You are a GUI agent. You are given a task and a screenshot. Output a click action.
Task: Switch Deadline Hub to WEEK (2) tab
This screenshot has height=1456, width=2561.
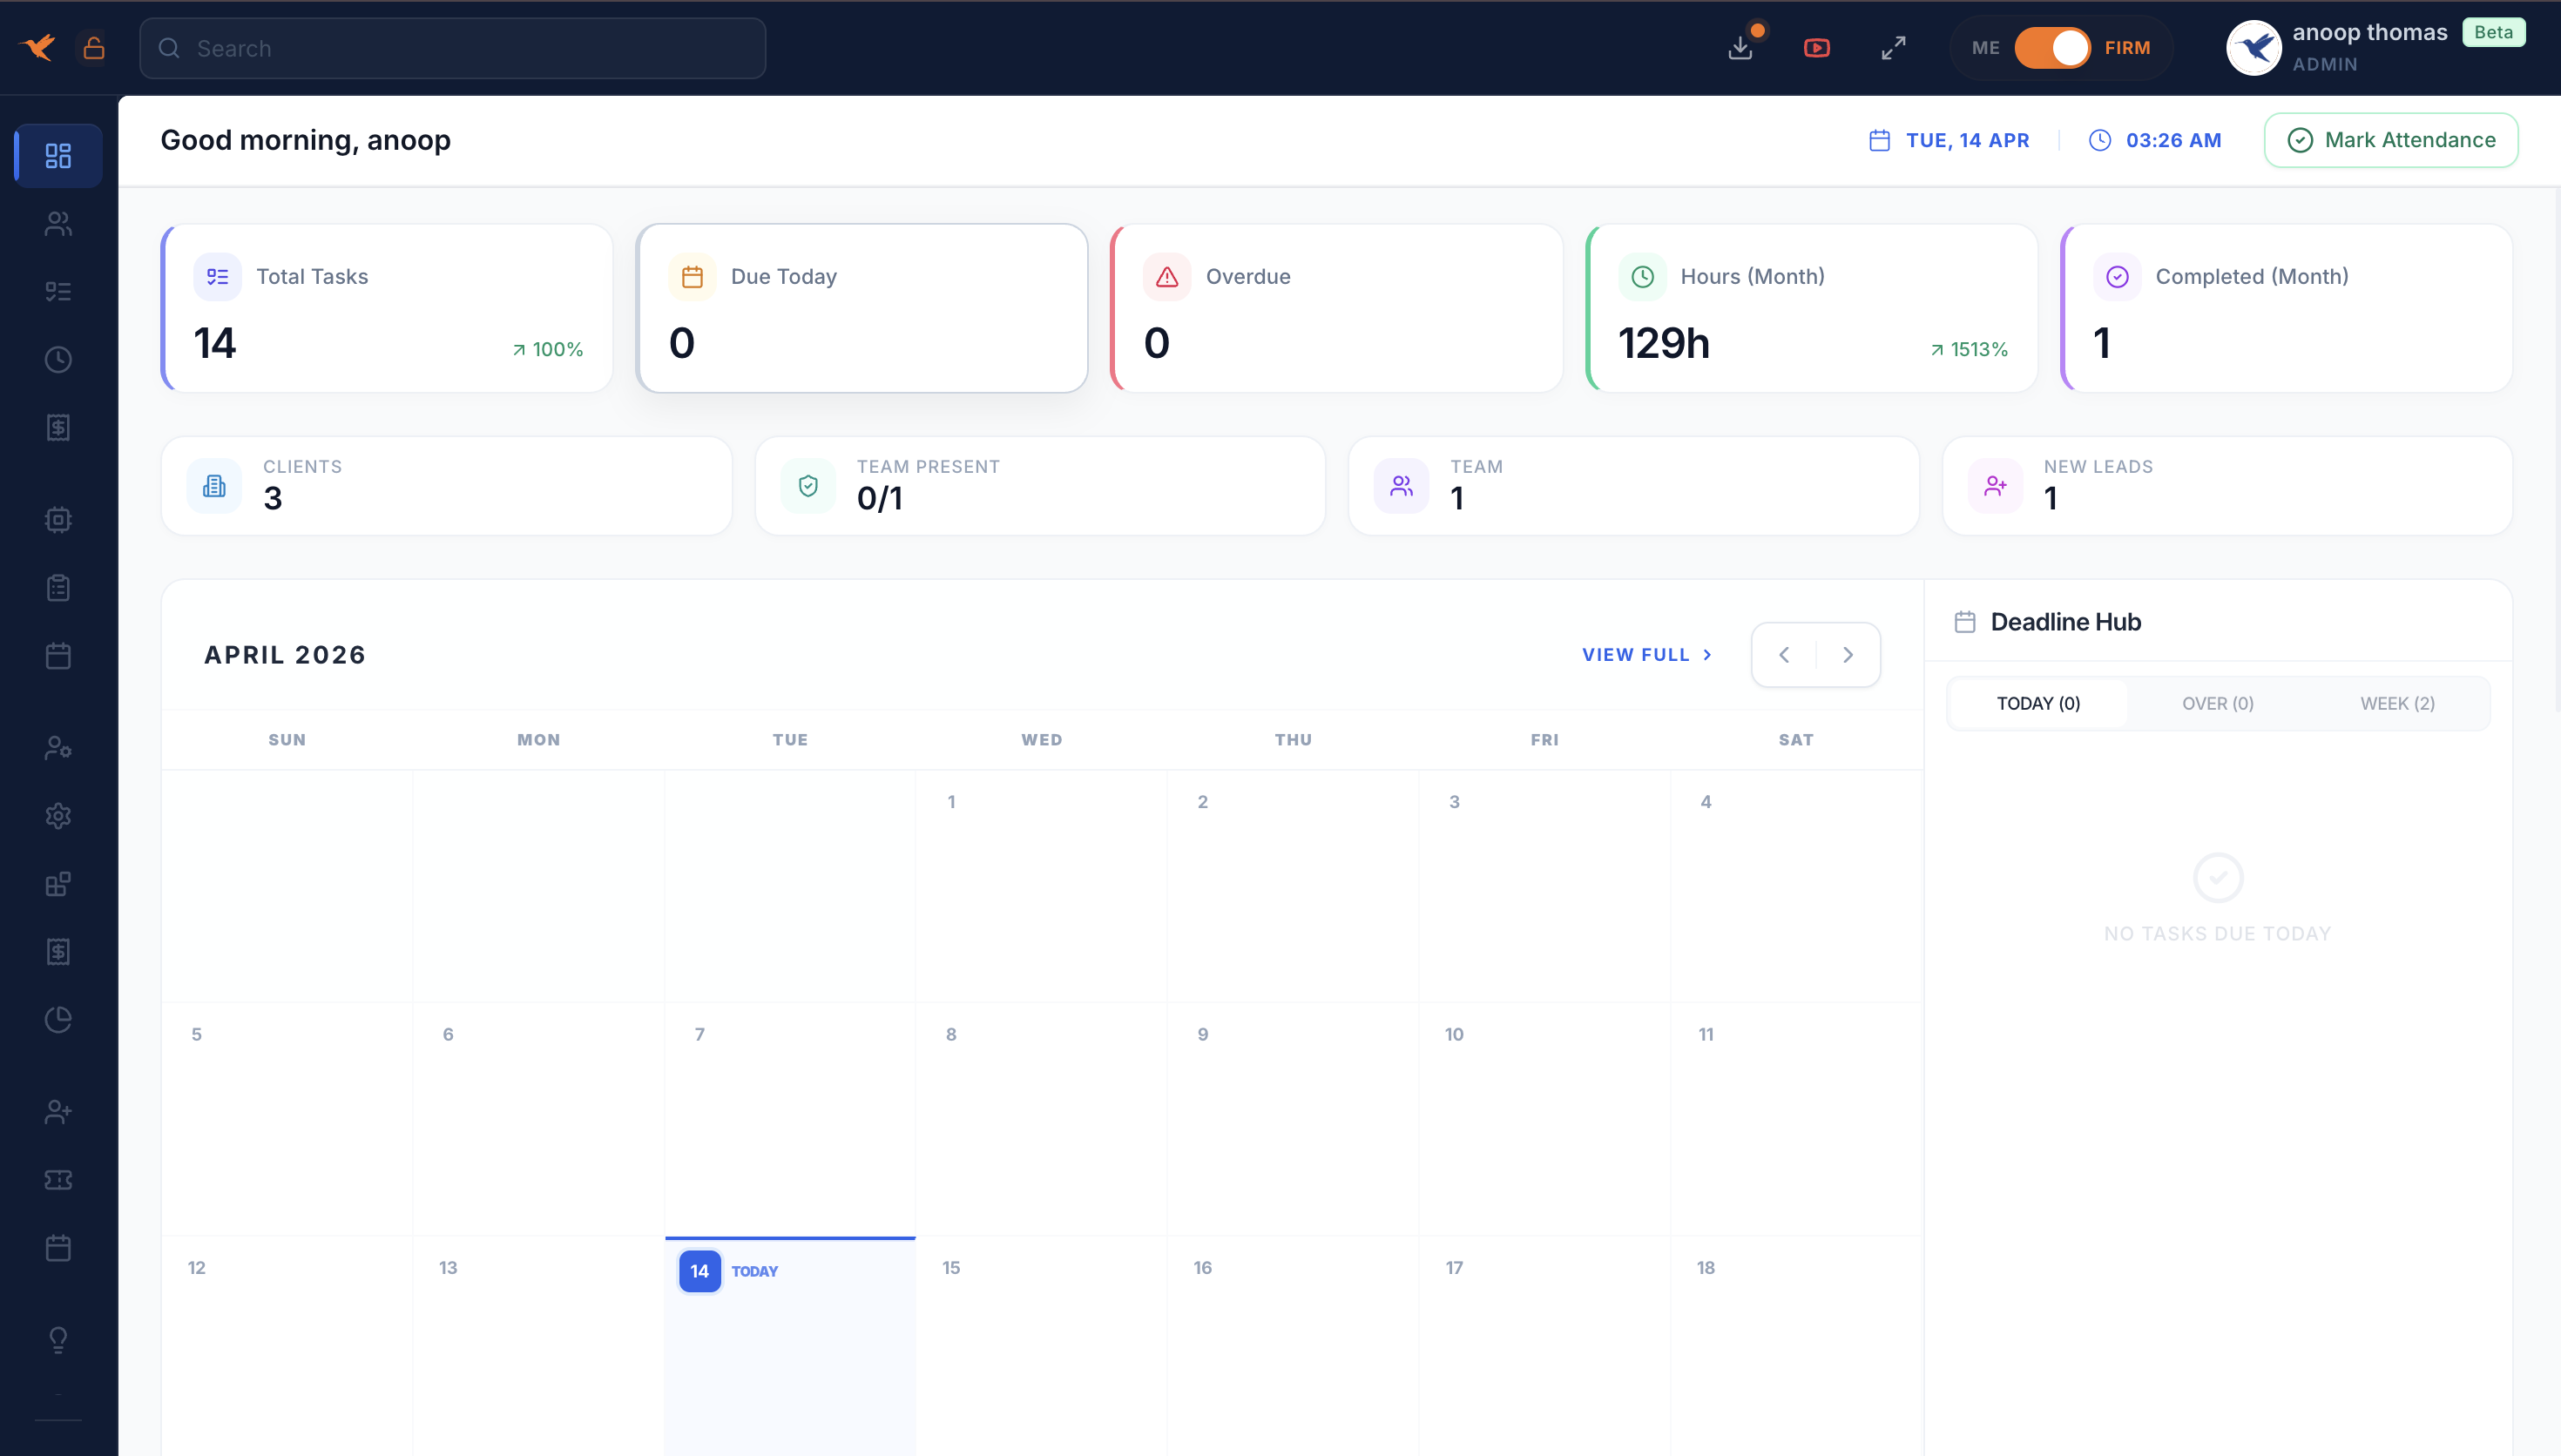2397,703
